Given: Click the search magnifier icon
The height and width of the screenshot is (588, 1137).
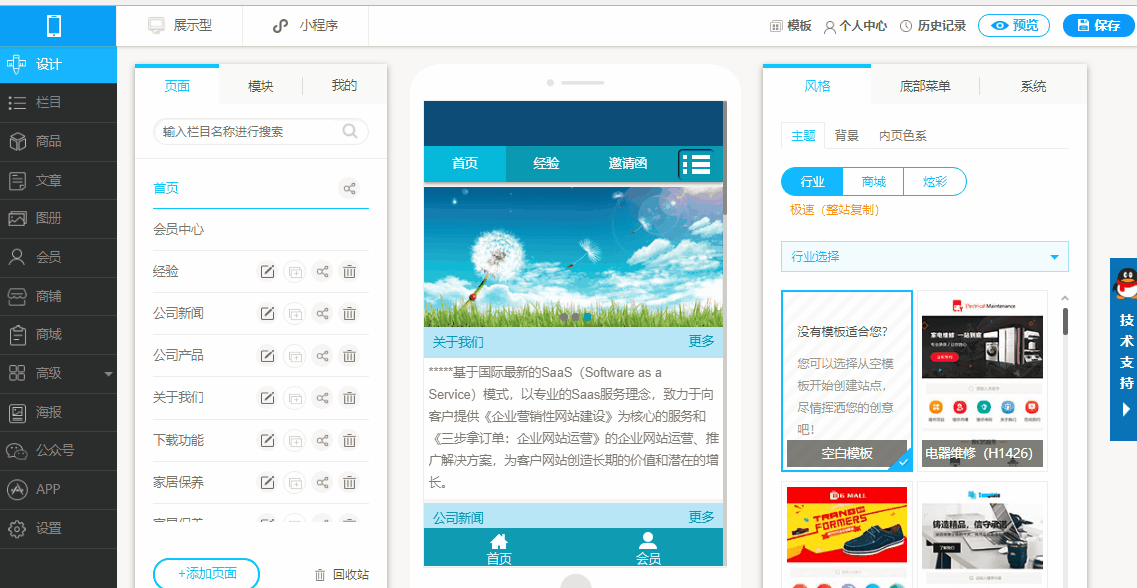Looking at the screenshot, I should tap(350, 131).
